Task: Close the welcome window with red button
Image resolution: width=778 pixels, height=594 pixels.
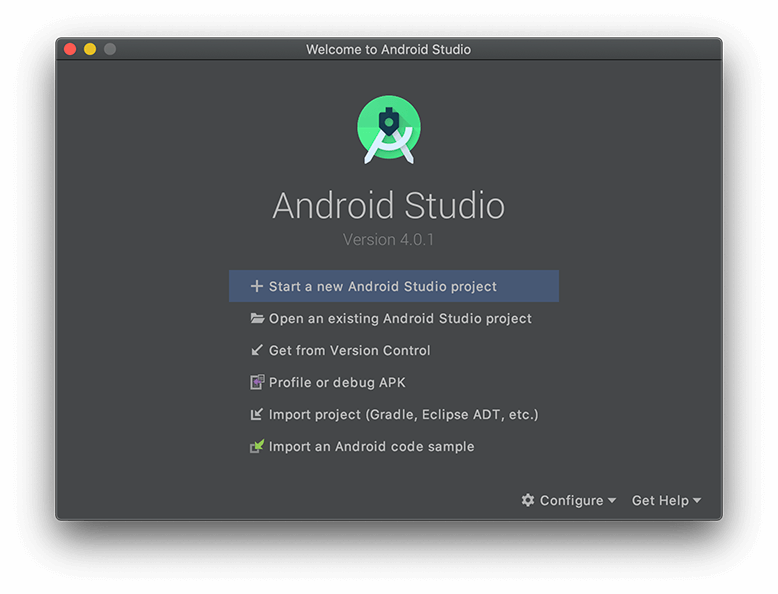Action: 70,49
